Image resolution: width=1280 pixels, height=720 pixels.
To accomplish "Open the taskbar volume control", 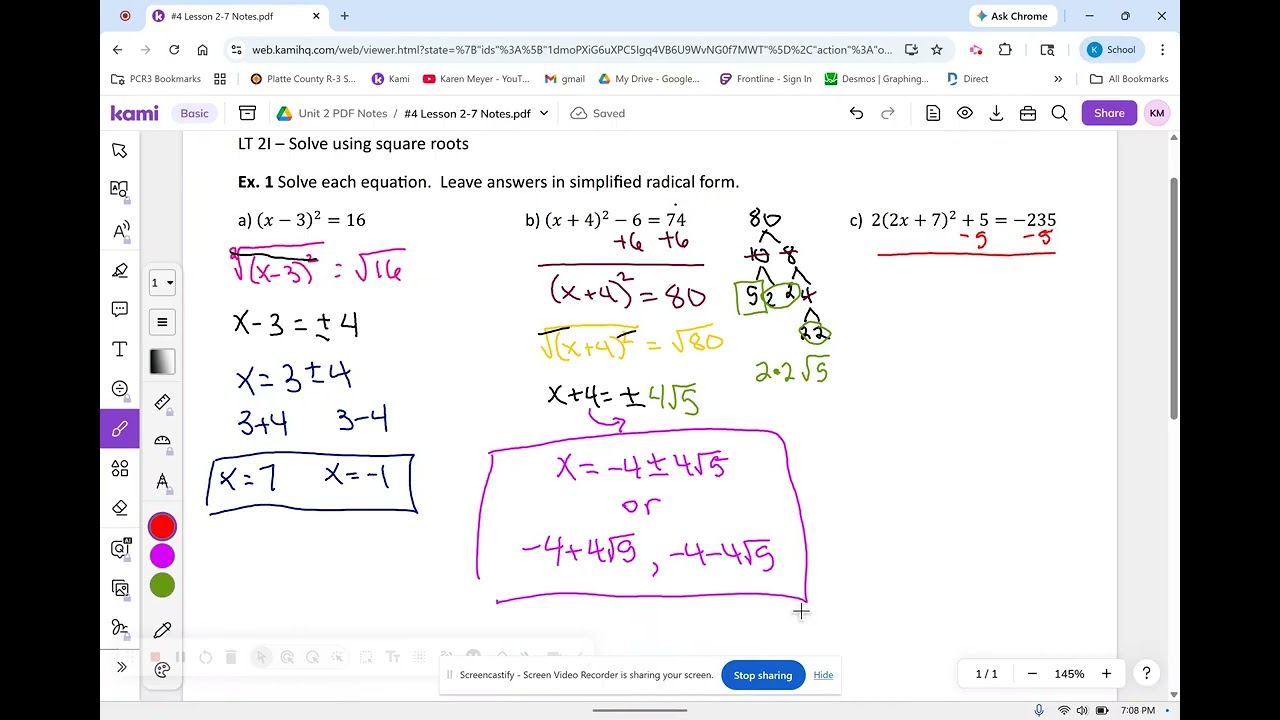I will pos(1082,711).
